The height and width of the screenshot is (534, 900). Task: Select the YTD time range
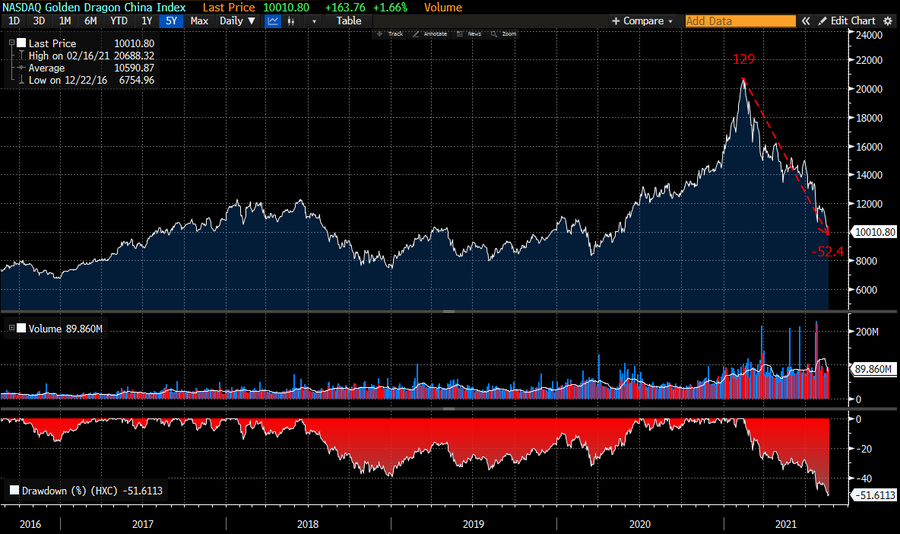pyautogui.click(x=119, y=21)
